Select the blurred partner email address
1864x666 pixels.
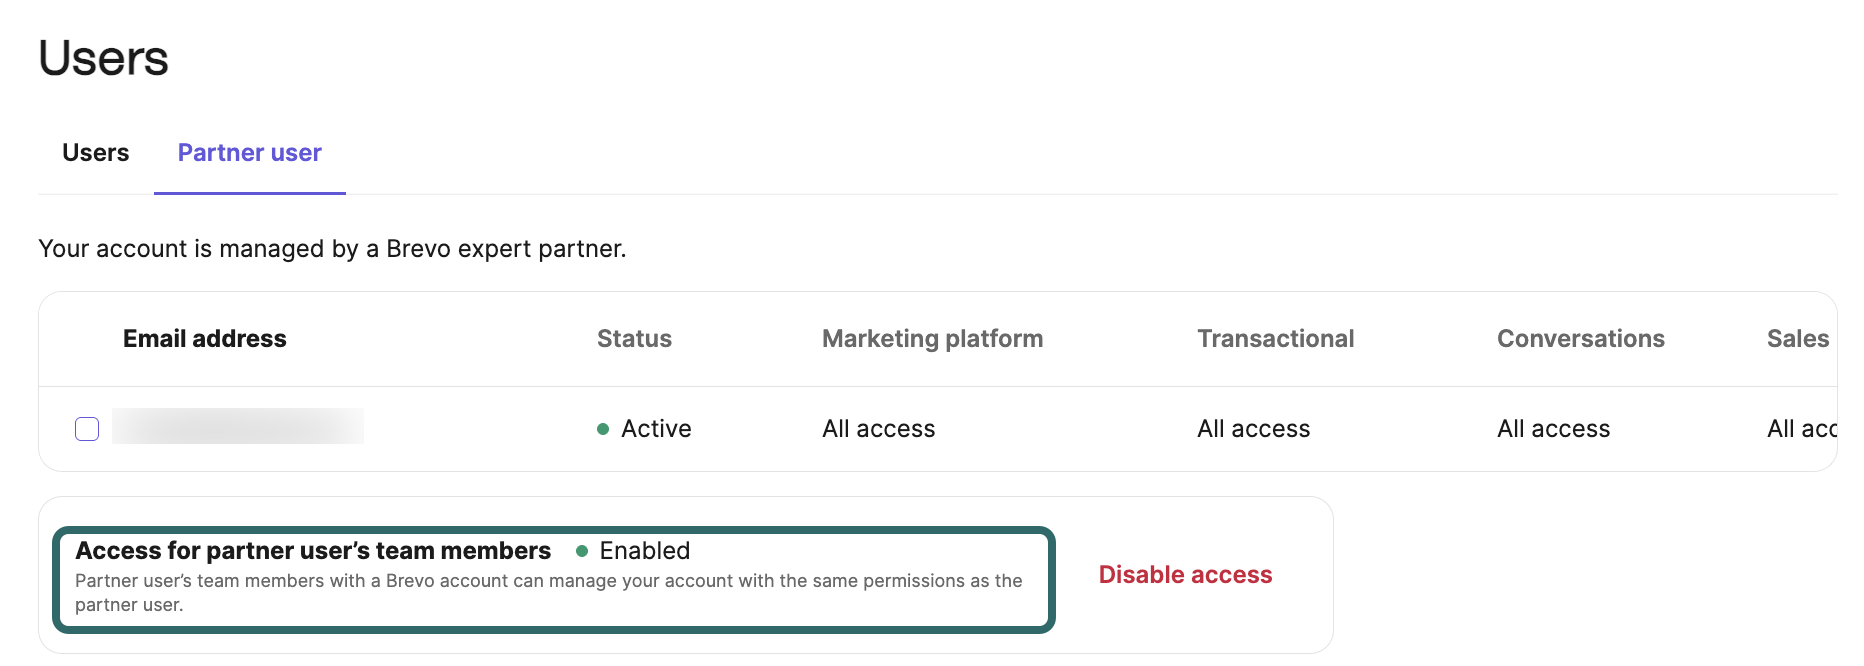[x=238, y=426]
